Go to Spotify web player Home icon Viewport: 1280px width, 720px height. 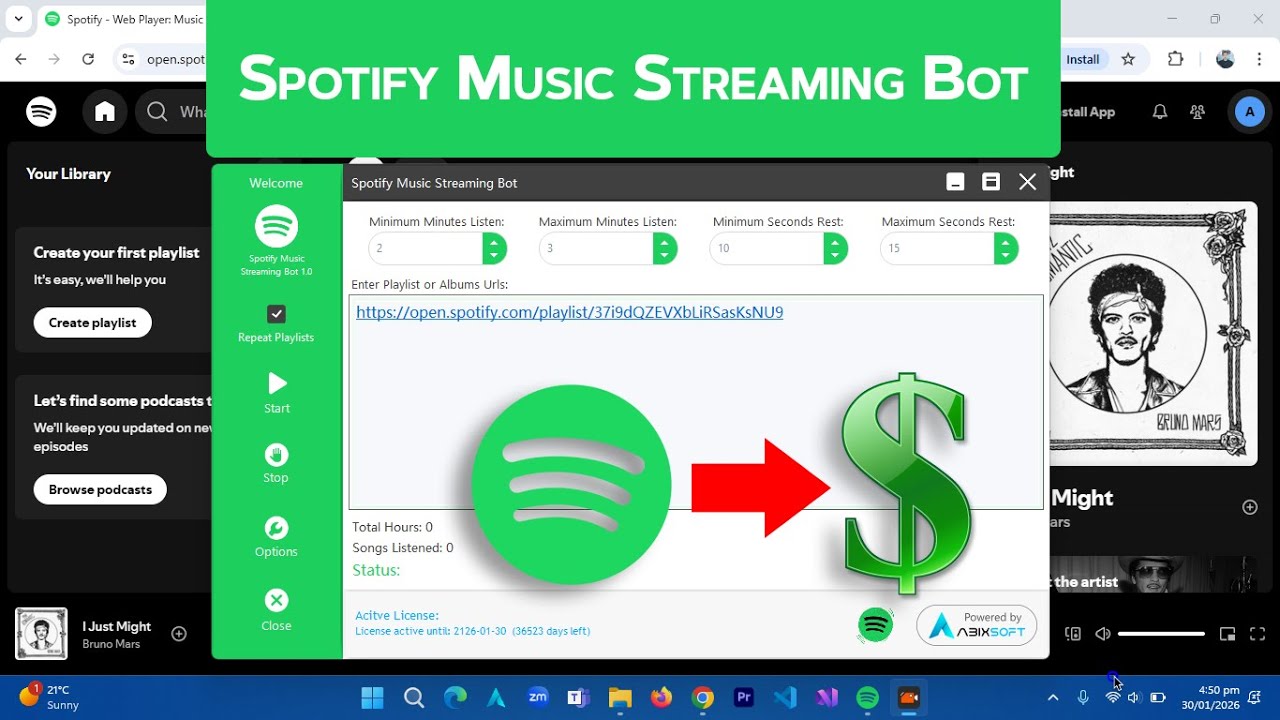coord(105,112)
